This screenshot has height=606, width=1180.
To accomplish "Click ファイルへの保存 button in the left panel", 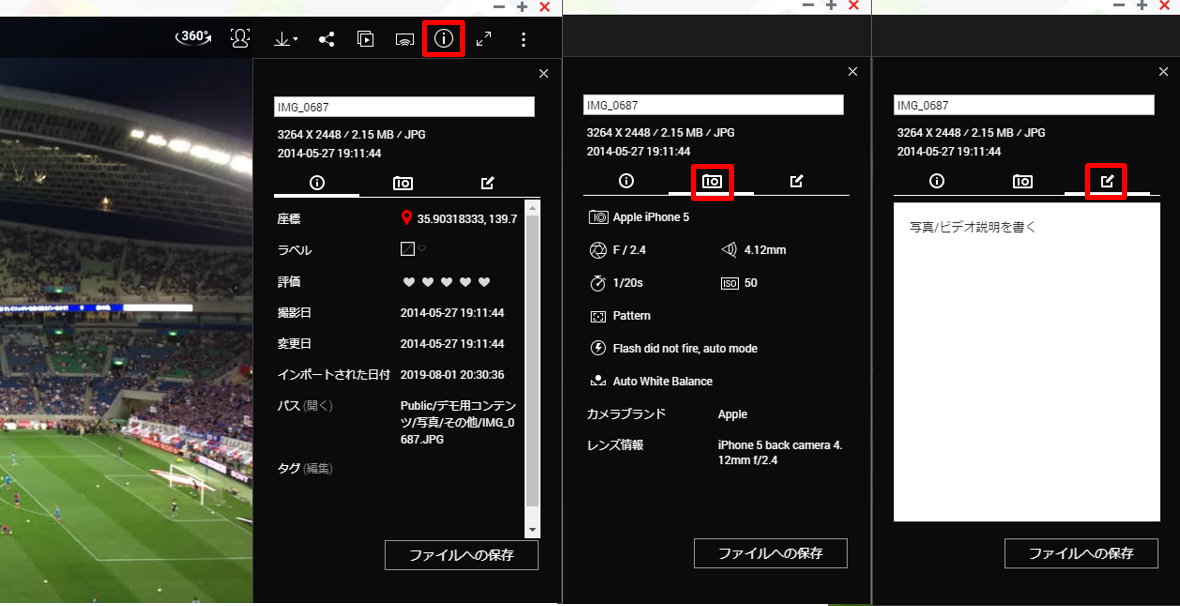I will tap(461, 555).
